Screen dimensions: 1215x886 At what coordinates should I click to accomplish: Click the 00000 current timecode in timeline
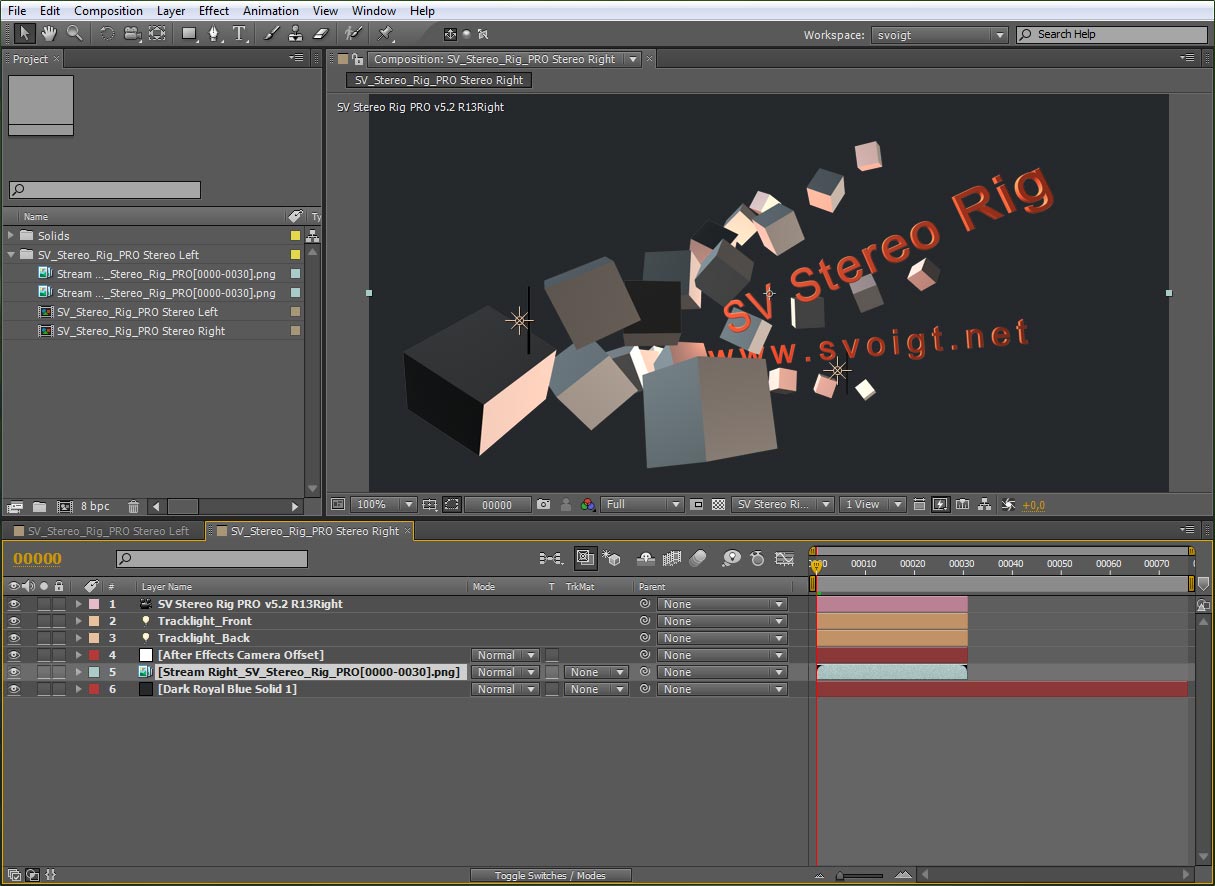pyautogui.click(x=38, y=559)
